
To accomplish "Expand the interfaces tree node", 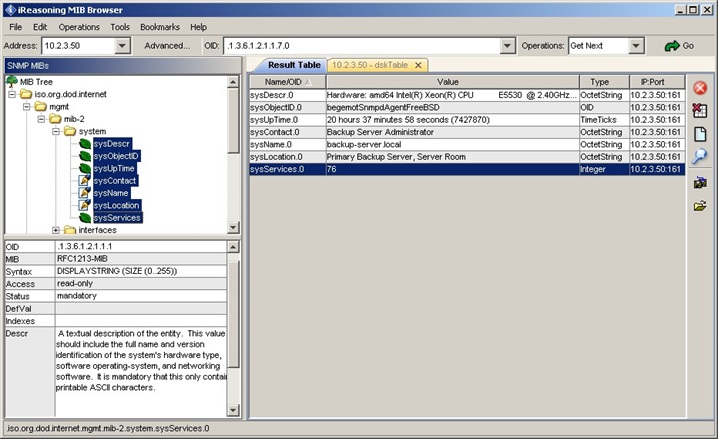I will coord(56,230).
